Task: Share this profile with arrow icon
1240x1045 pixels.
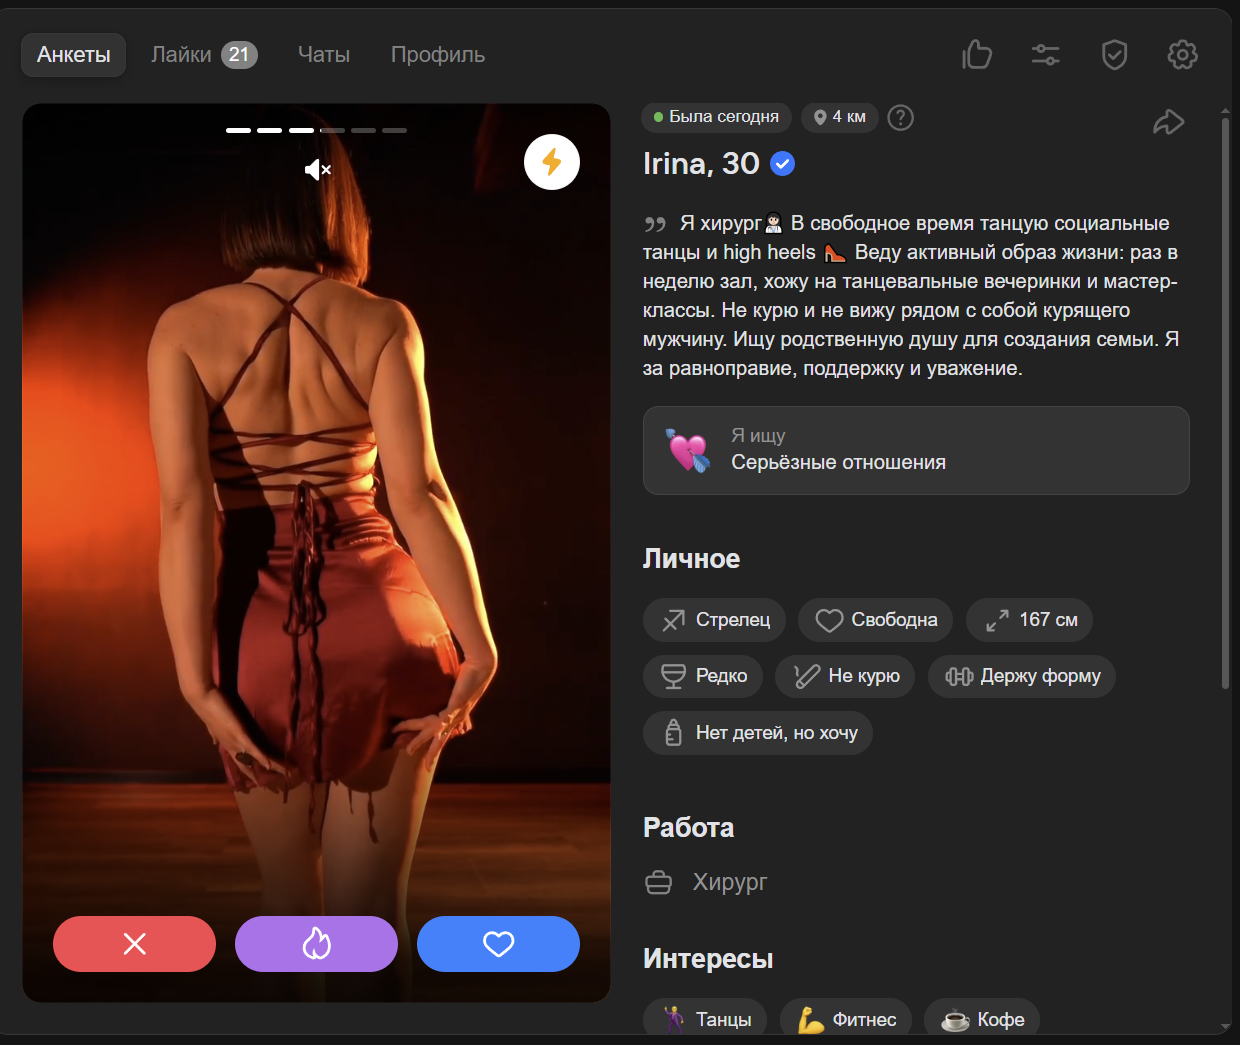Action: pyautogui.click(x=1168, y=122)
